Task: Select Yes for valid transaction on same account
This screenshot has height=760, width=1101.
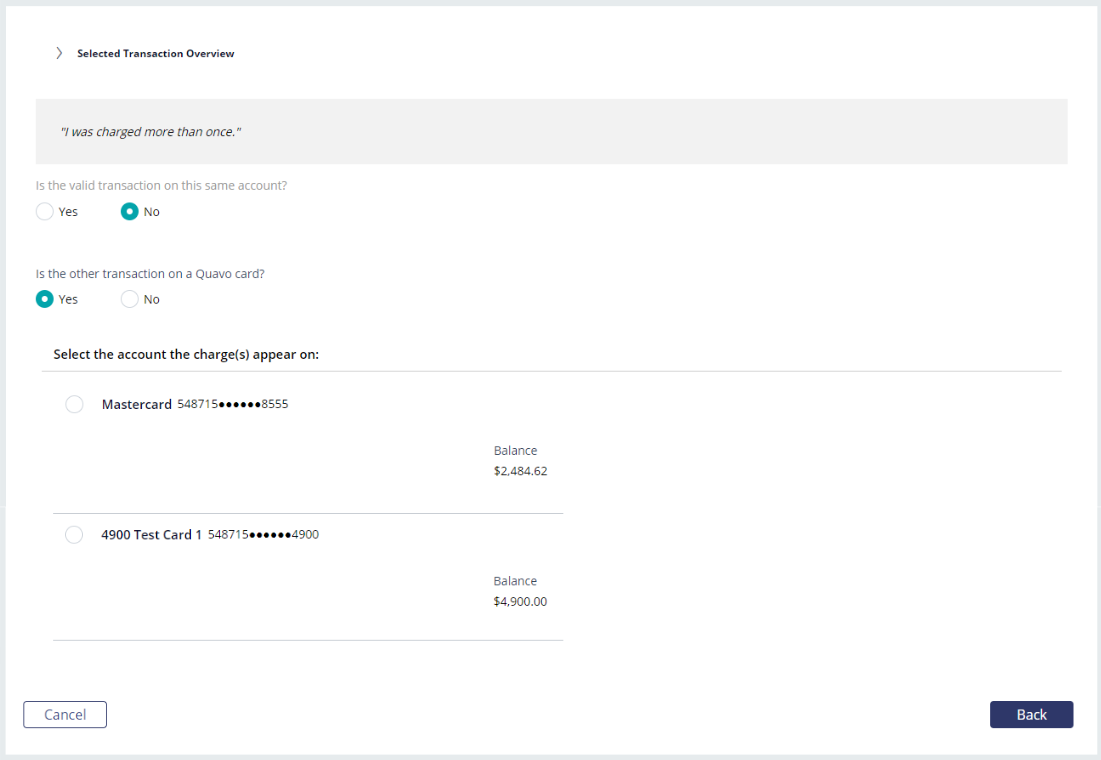Action: coord(44,211)
